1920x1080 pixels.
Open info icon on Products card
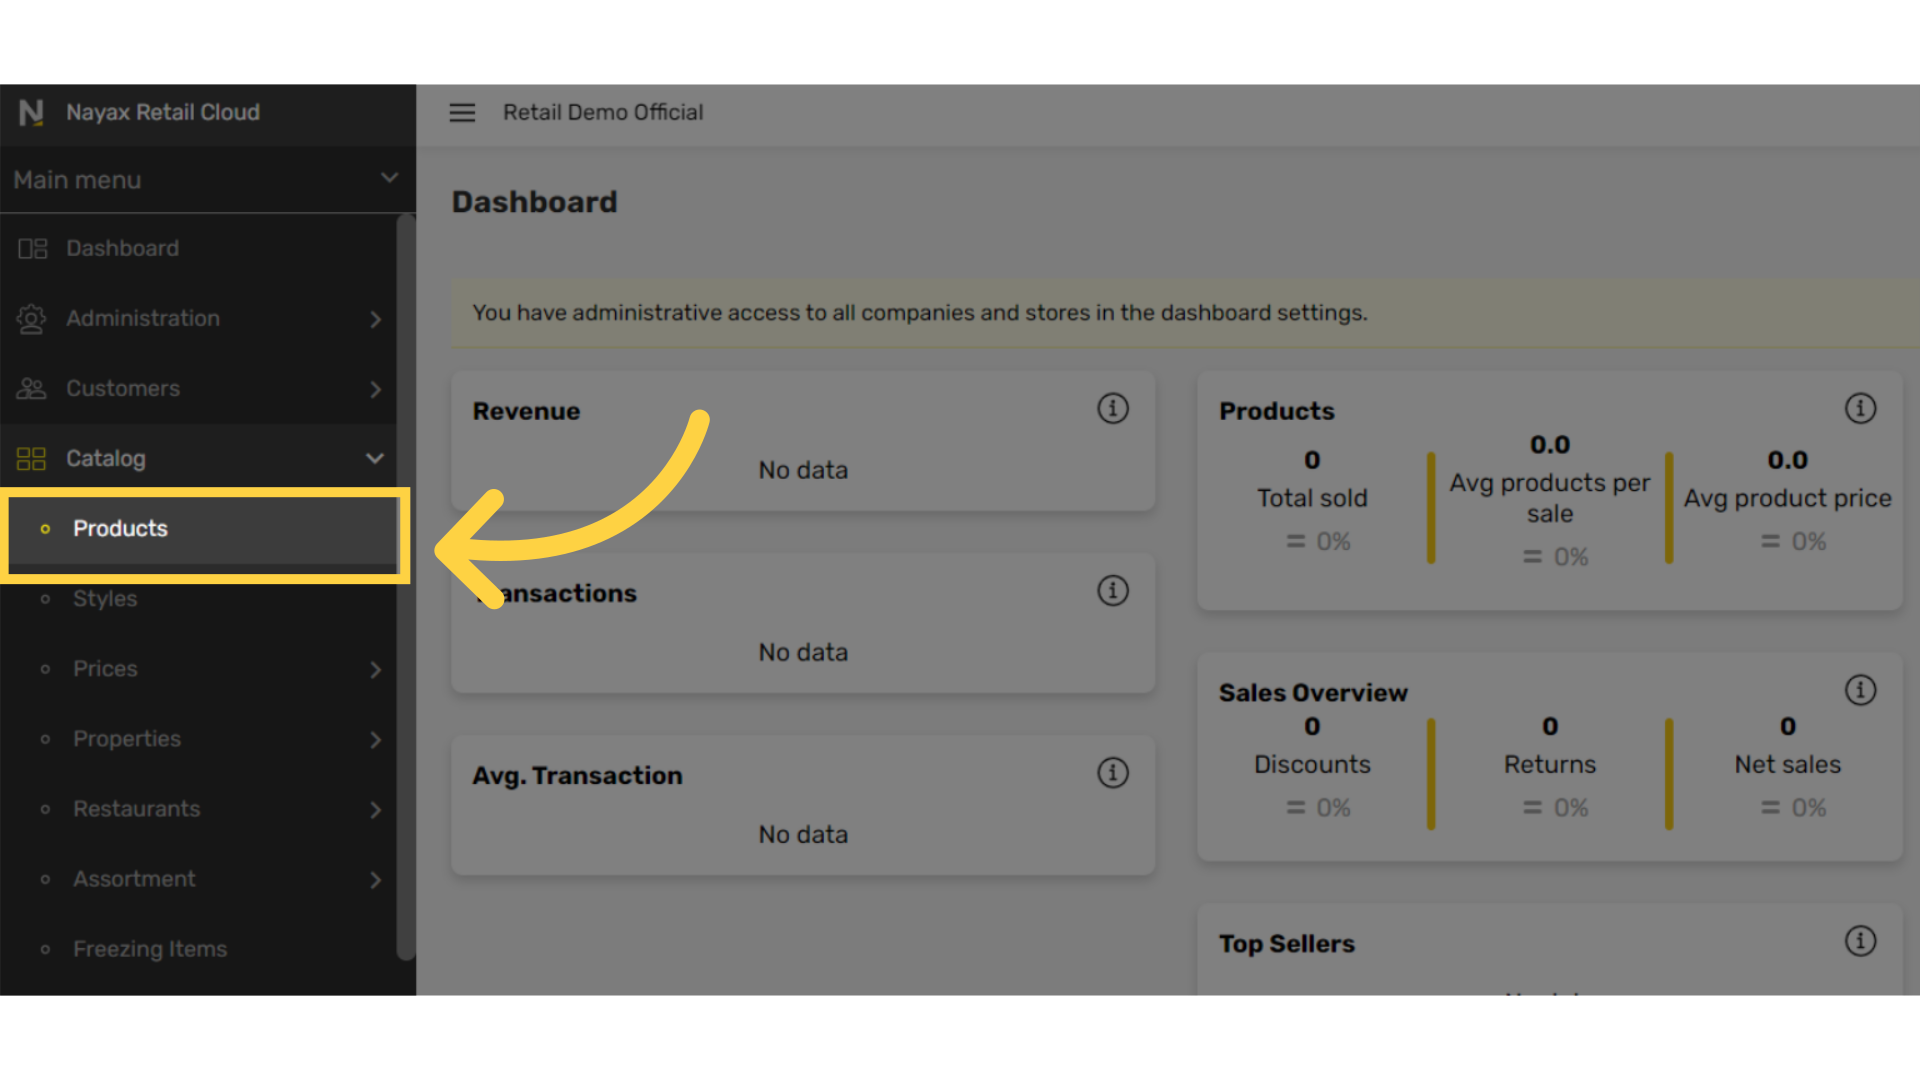[x=1860, y=408]
